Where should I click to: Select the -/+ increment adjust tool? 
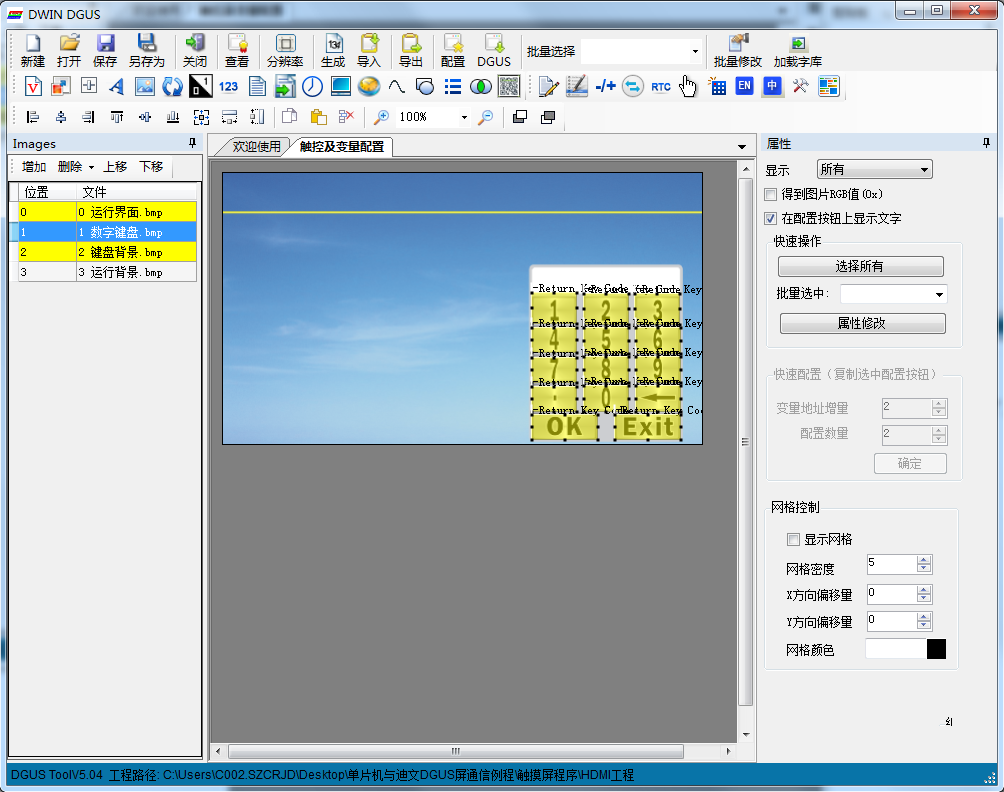click(605, 86)
